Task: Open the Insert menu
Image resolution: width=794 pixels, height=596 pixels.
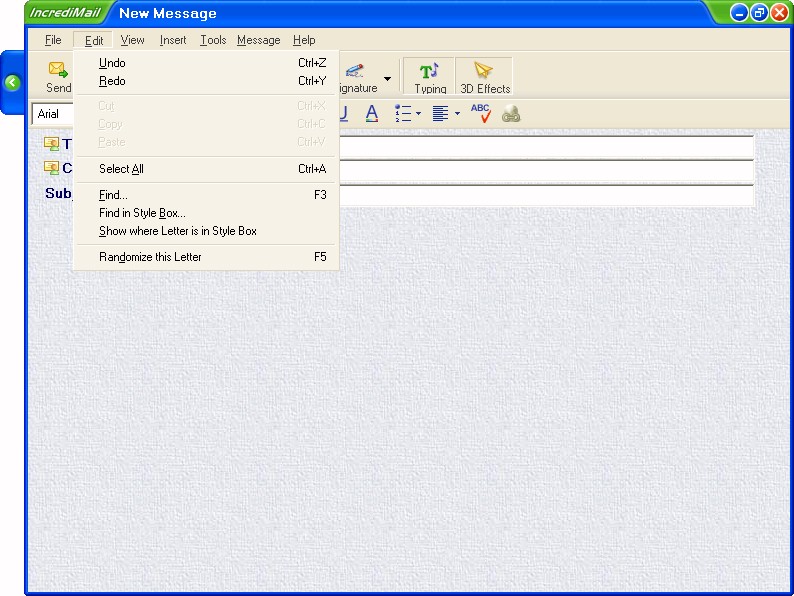Action: 173,40
